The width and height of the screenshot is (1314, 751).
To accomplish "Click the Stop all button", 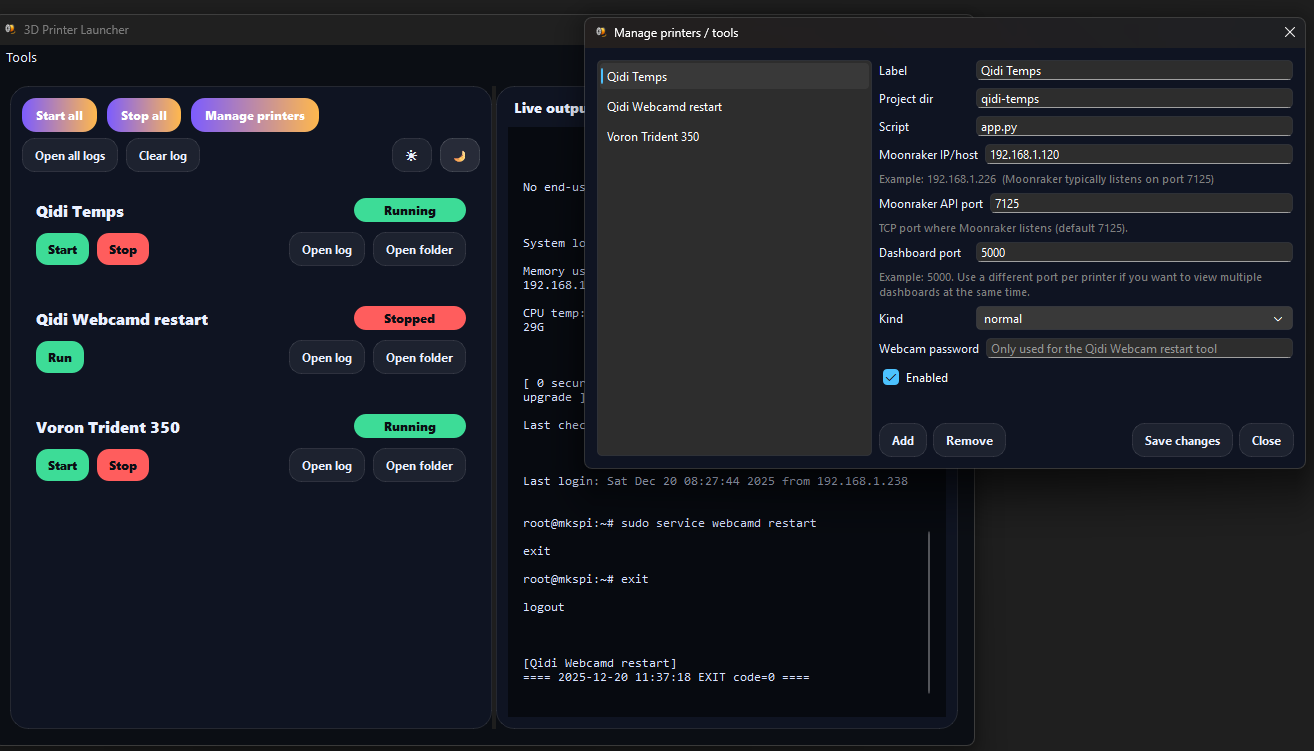I will 144,115.
